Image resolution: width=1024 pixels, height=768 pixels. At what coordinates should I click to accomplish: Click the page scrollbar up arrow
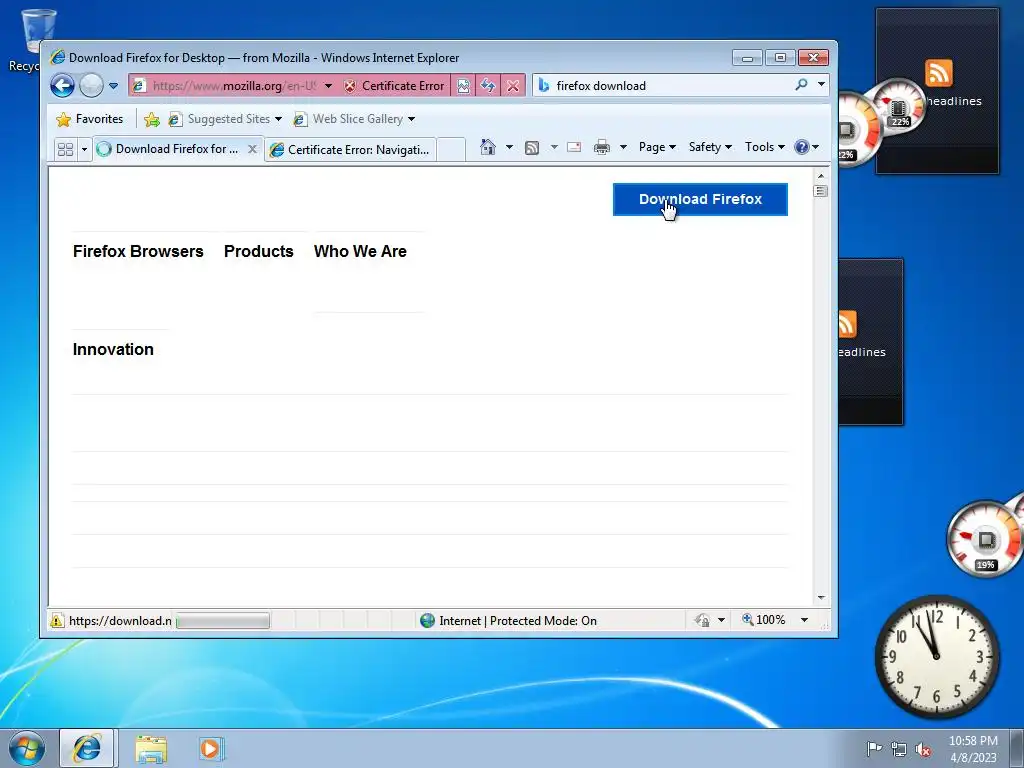click(x=821, y=176)
